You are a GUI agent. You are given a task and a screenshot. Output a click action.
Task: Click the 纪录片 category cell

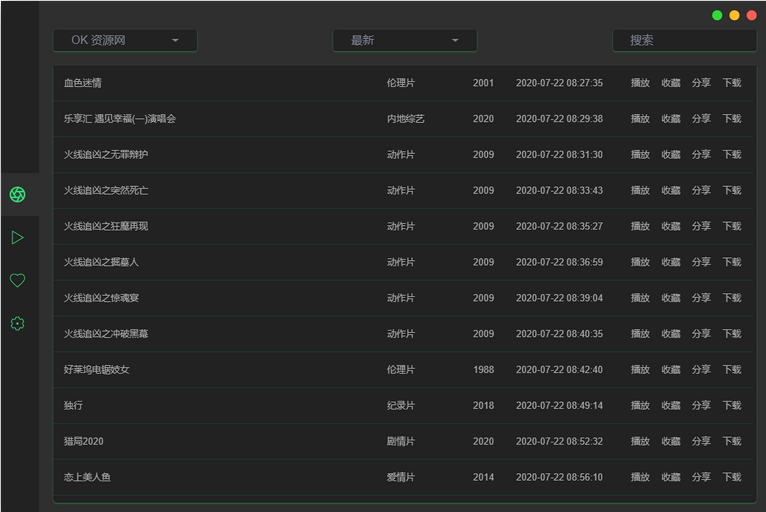point(401,405)
